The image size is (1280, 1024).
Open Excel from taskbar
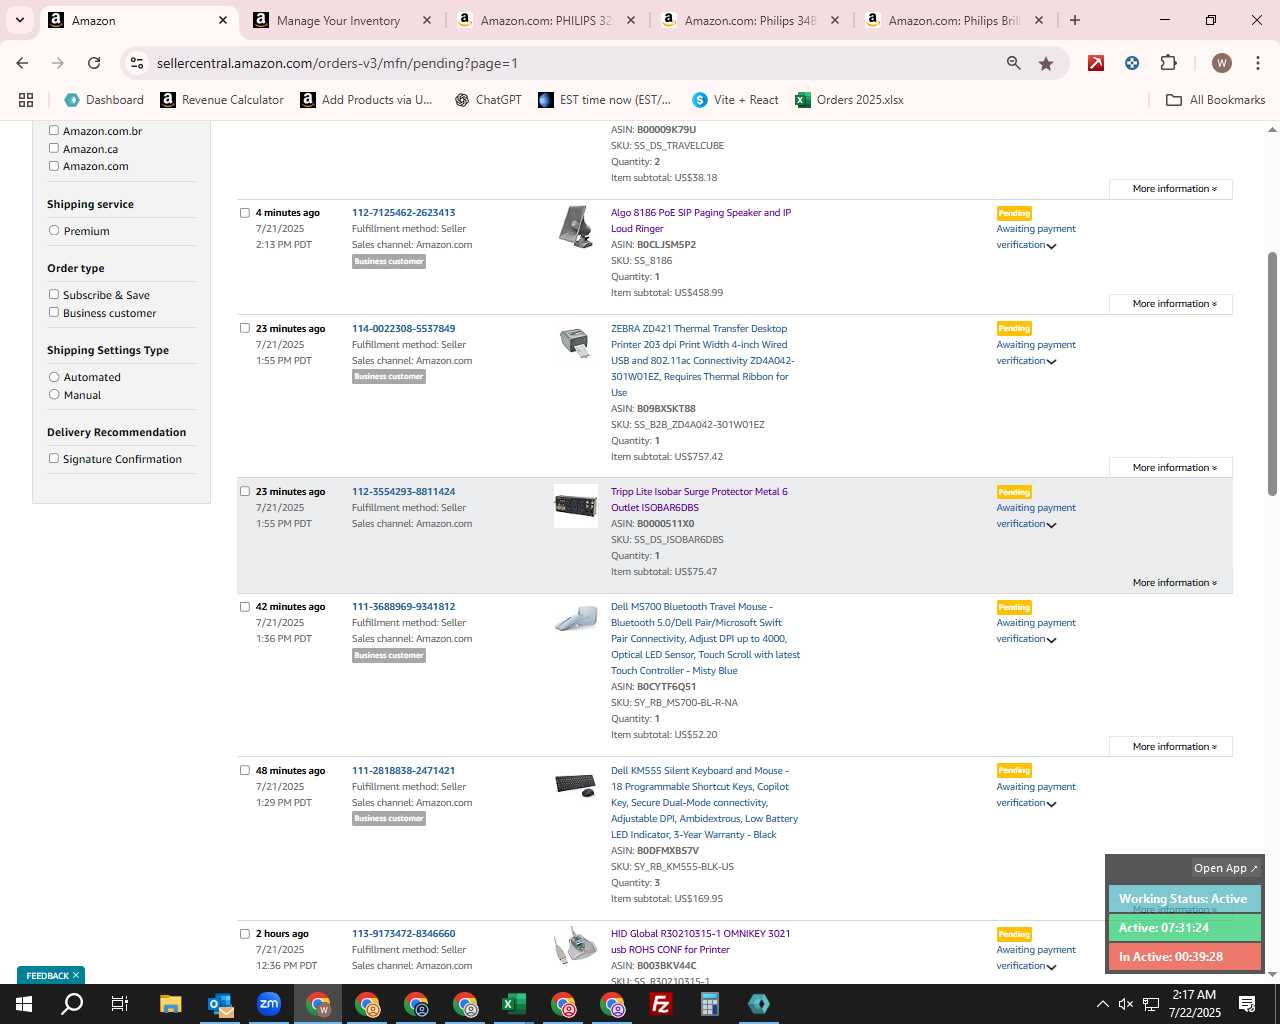tap(514, 1004)
